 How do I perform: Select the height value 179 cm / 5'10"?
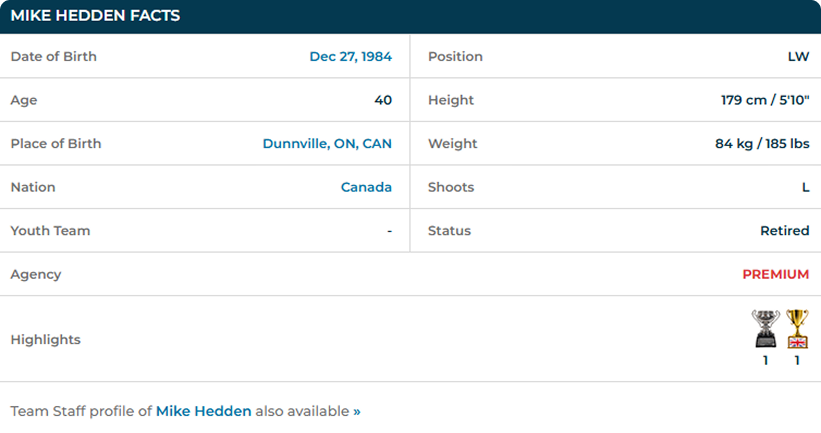point(758,100)
